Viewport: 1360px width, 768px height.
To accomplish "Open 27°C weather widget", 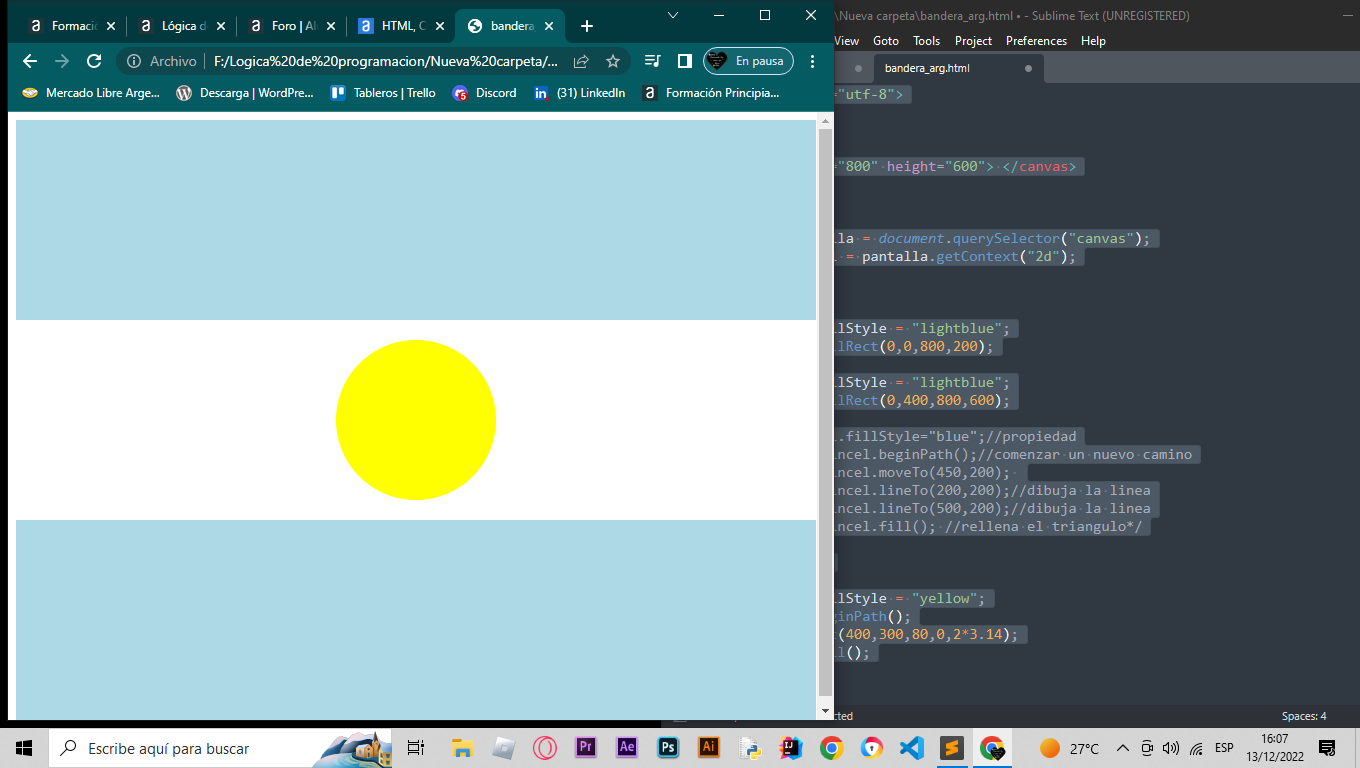I will (1069, 748).
